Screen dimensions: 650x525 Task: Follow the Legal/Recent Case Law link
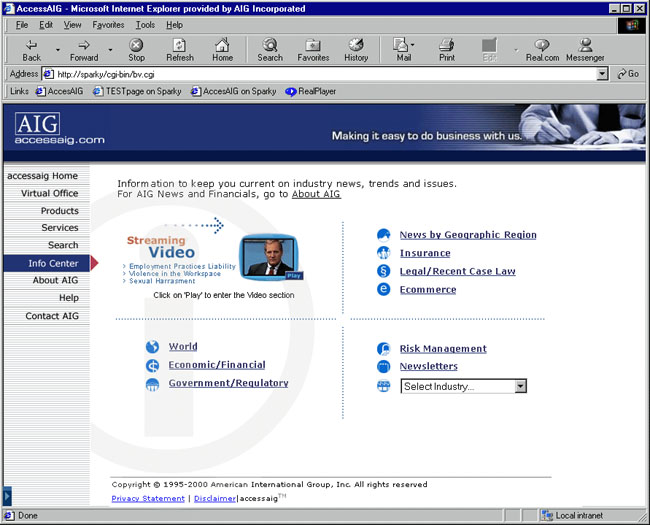pyautogui.click(x=457, y=271)
